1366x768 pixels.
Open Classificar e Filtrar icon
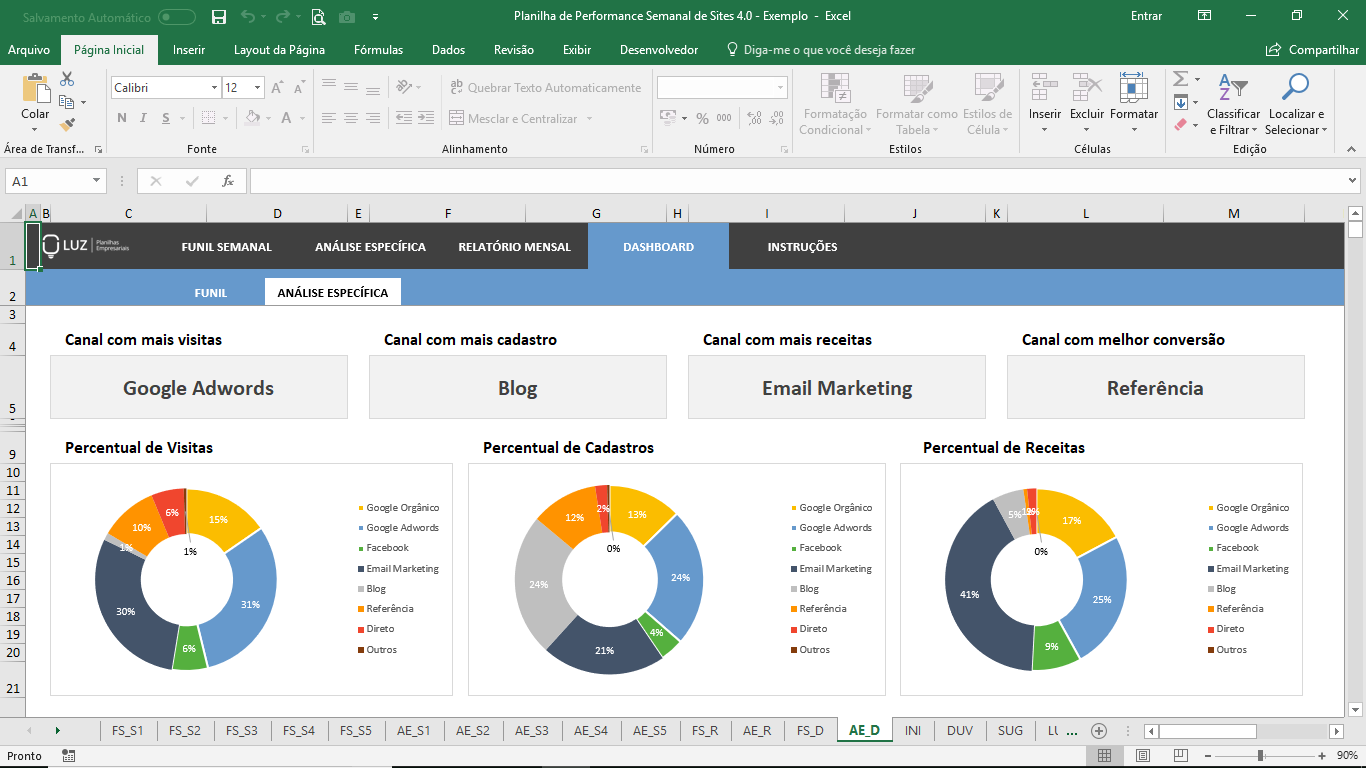point(1233,88)
